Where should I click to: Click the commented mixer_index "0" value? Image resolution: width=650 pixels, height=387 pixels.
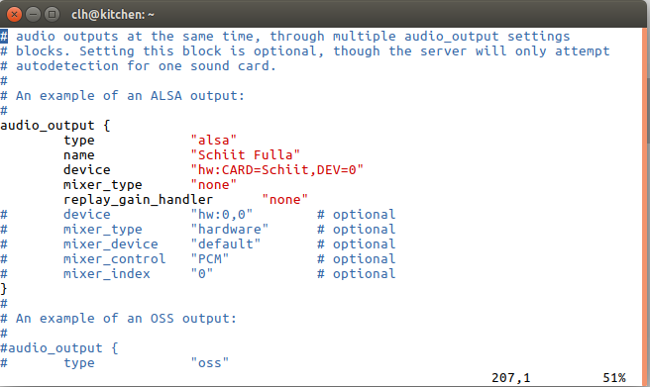(x=202, y=274)
